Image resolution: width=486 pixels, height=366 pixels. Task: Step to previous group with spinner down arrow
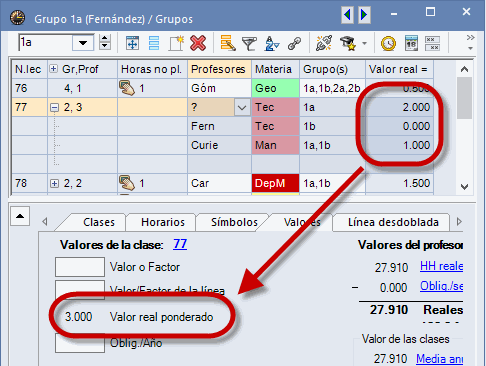(105, 46)
